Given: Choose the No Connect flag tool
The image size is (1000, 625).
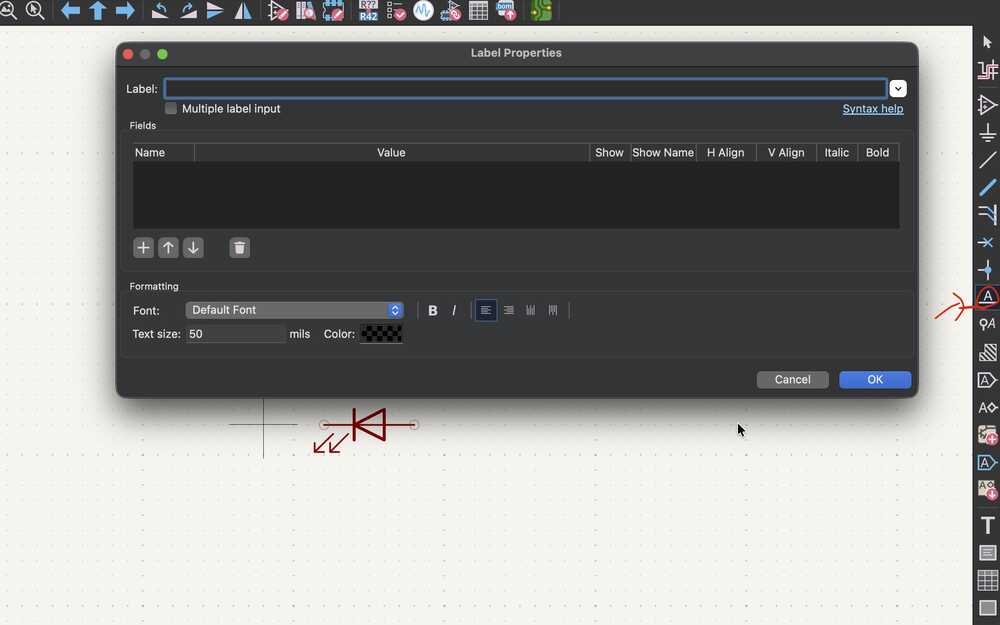Looking at the screenshot, I should click(986, 242).
